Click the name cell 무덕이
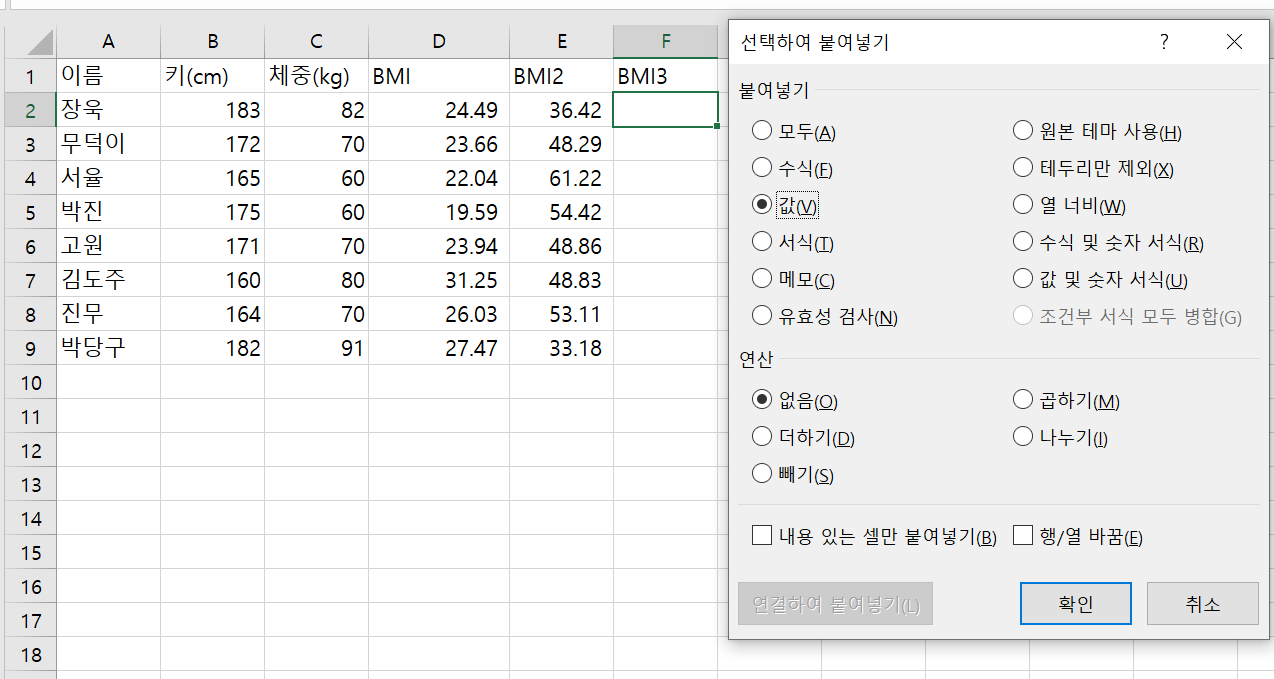 (108, 144)
